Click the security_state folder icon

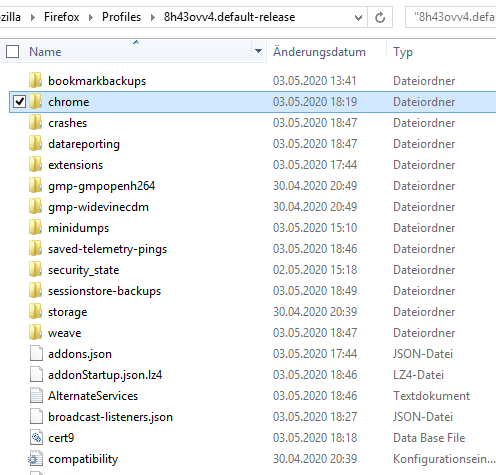click(x=35, y=269)
